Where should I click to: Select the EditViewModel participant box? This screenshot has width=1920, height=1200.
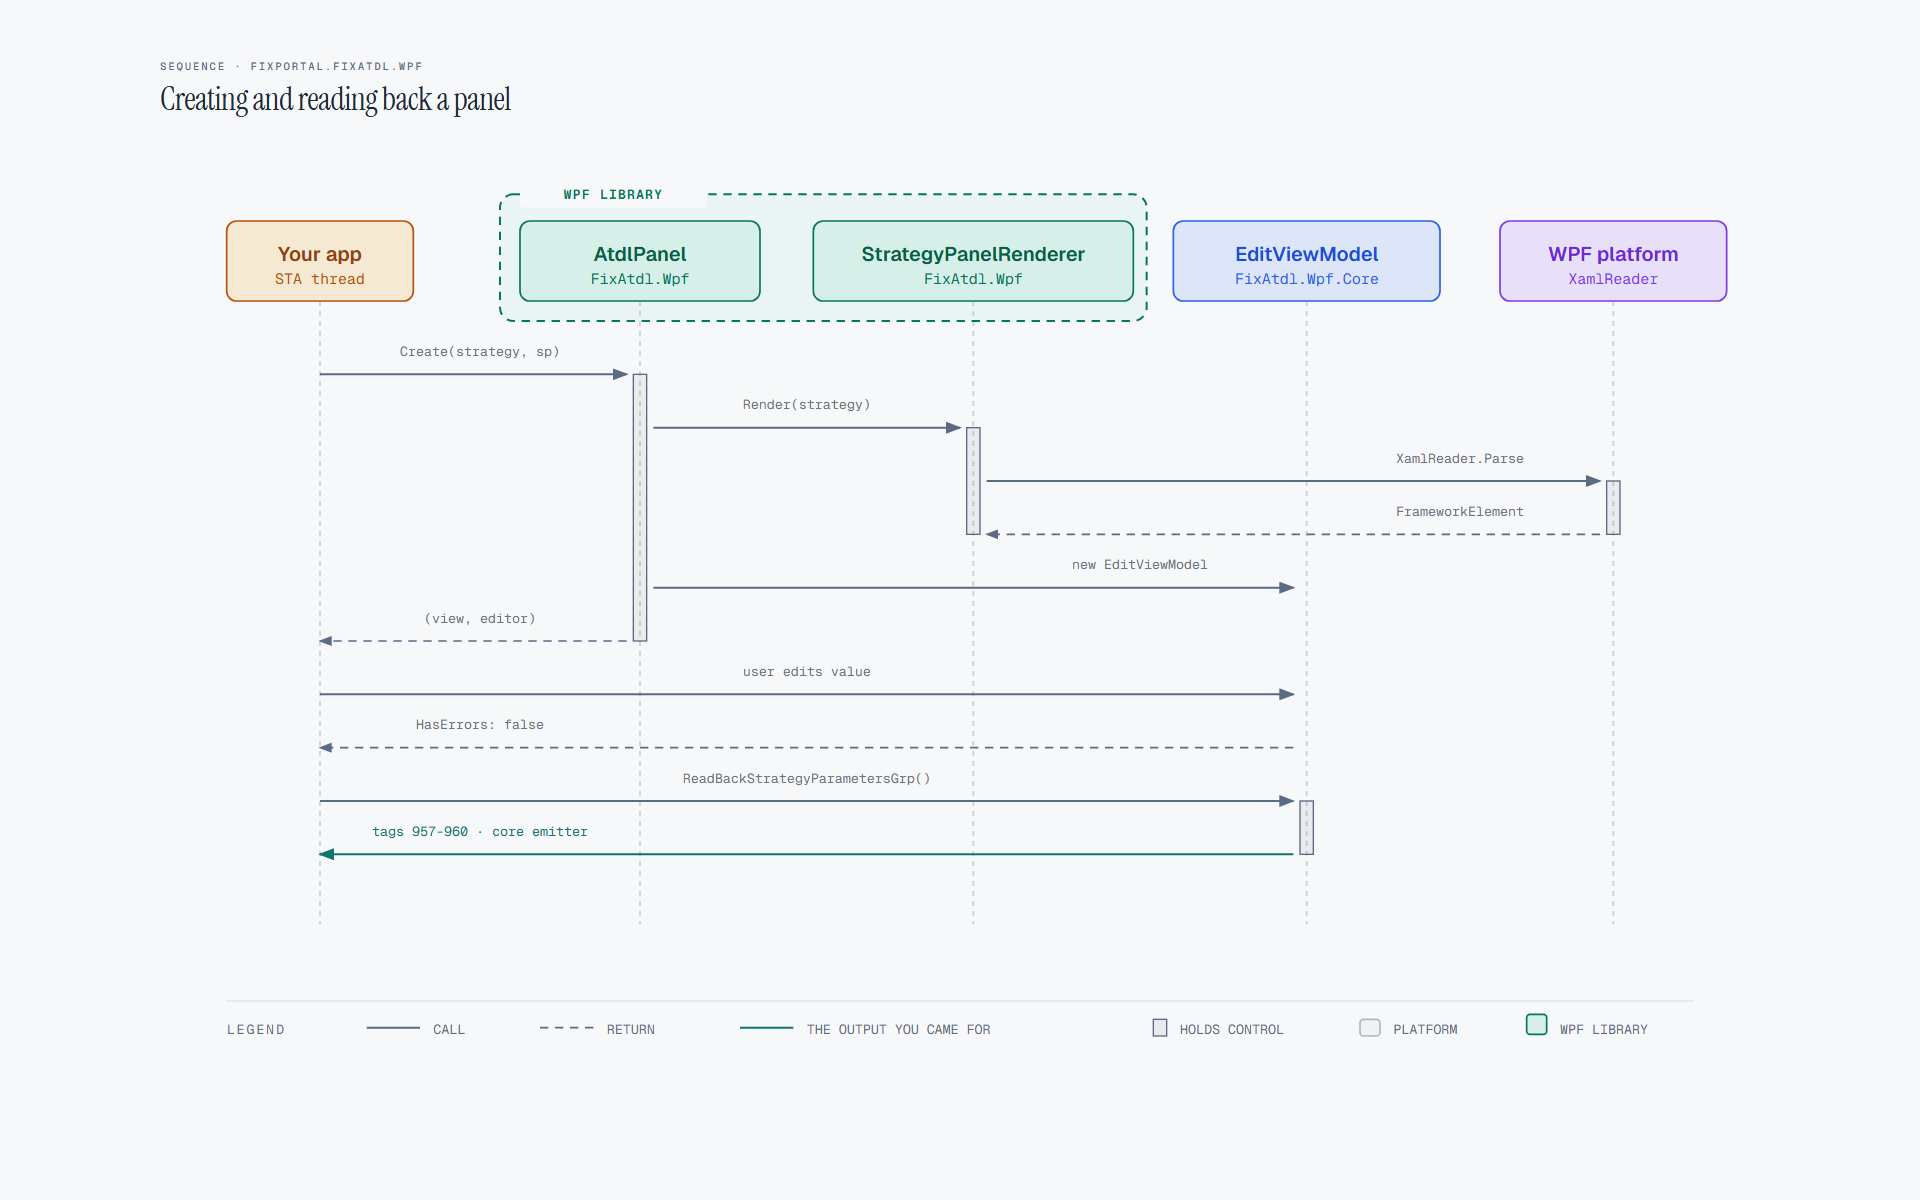click(x=1306, y=261)
